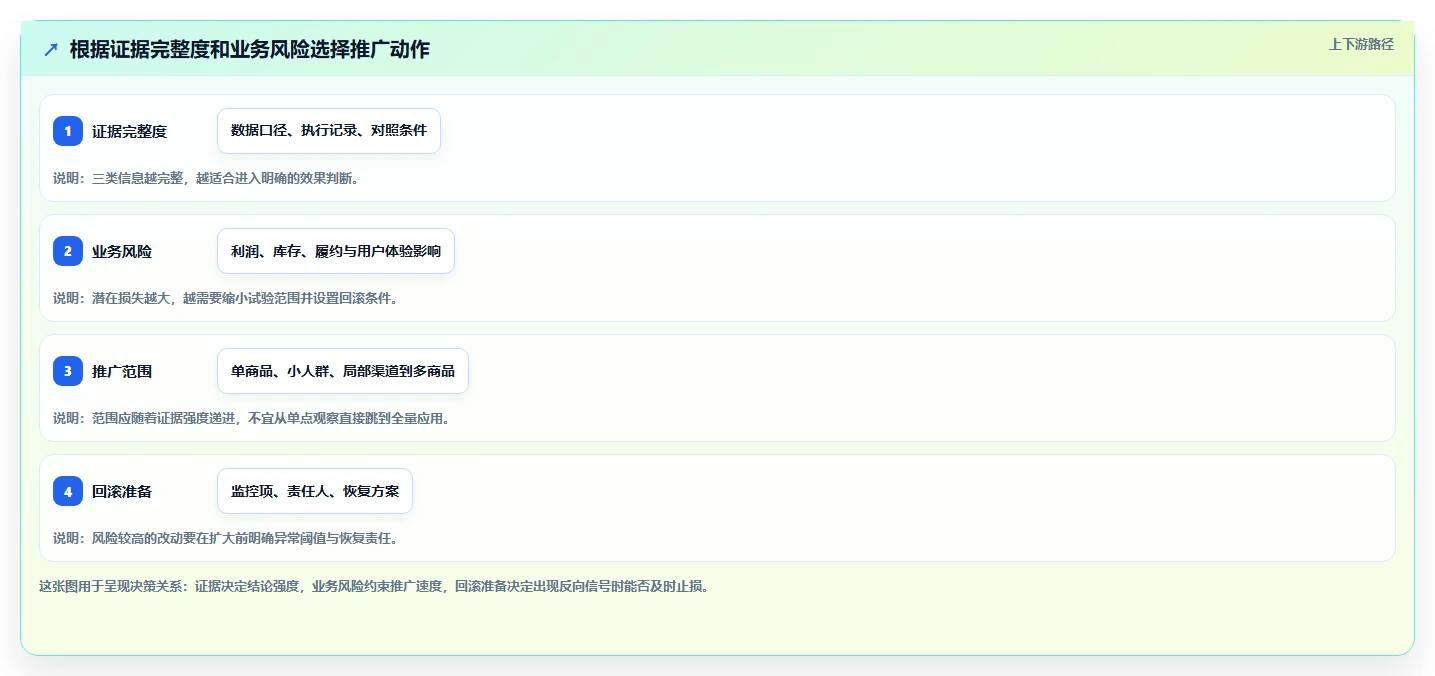Click the arrow icon beside the header title
This screenshot has width=1435, height=676.
coord(51,49)
